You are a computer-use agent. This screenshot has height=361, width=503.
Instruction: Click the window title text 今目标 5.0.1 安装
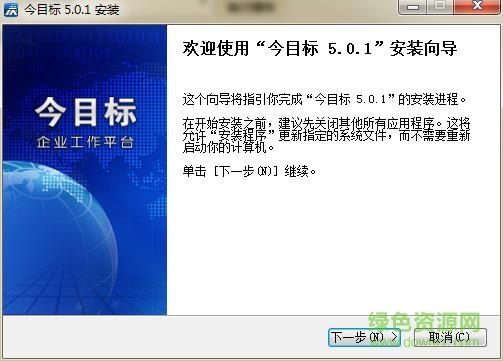coord(72,9)
